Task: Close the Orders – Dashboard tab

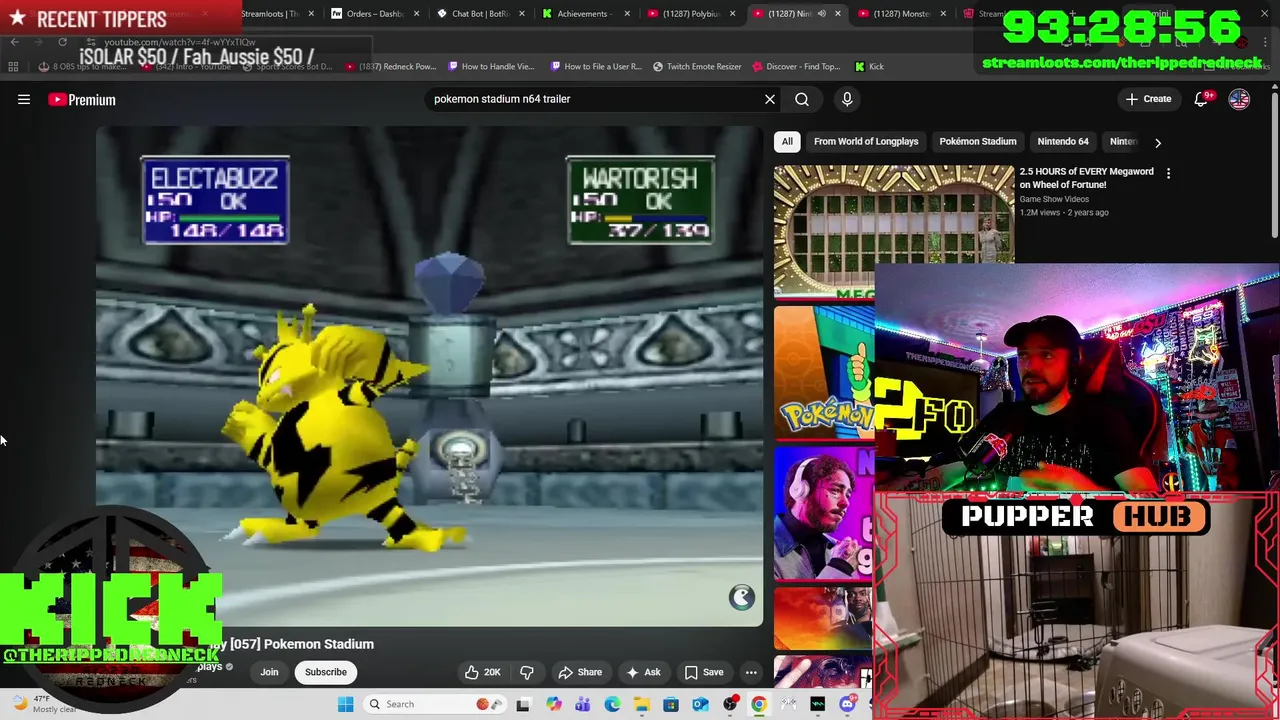Action: pos(417,14)
